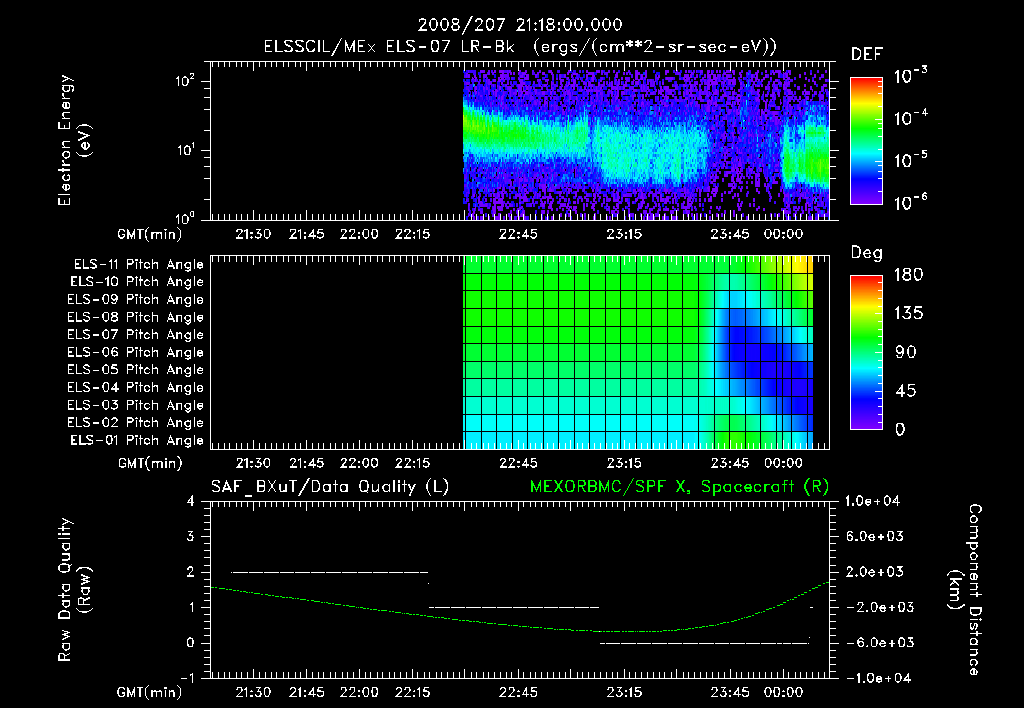Viewport: 1024px width, 708px height.
Task: Click 22:00 under the pitch angle panel
Action: (x=359, y=463)
